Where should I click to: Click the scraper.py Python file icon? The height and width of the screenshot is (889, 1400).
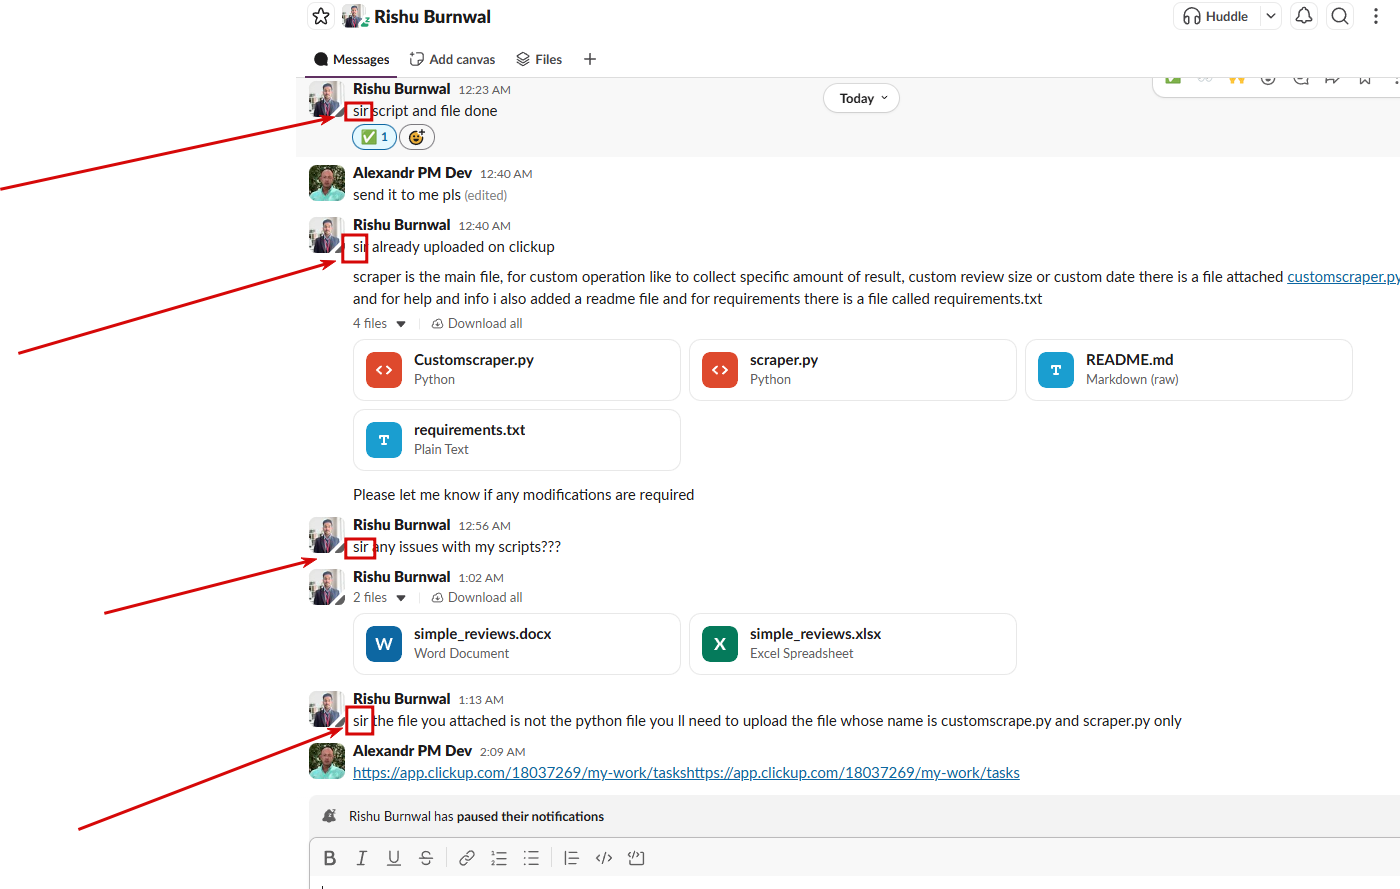(720, 370)
